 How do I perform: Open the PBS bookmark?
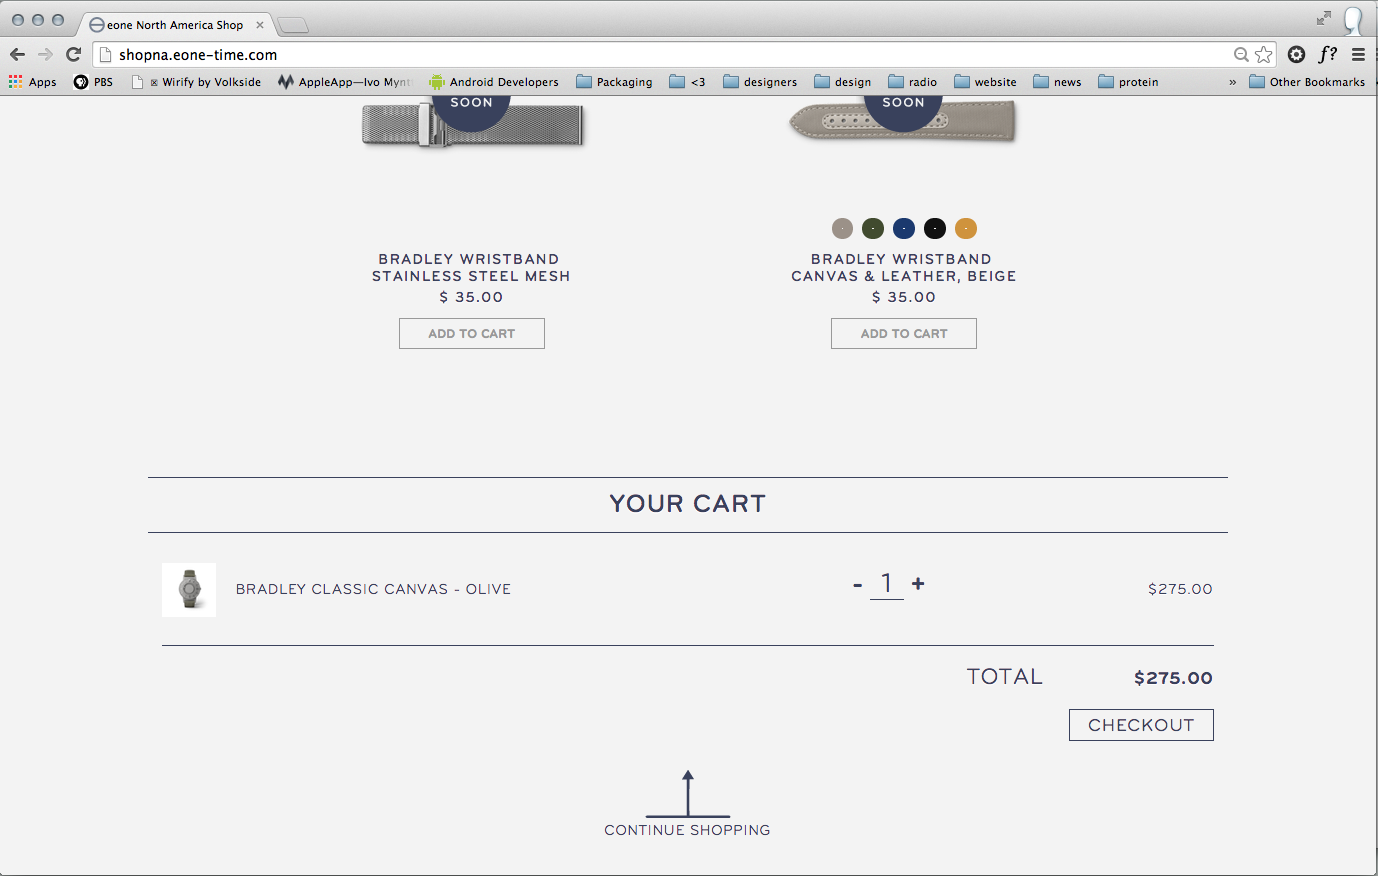pos(93,82)
